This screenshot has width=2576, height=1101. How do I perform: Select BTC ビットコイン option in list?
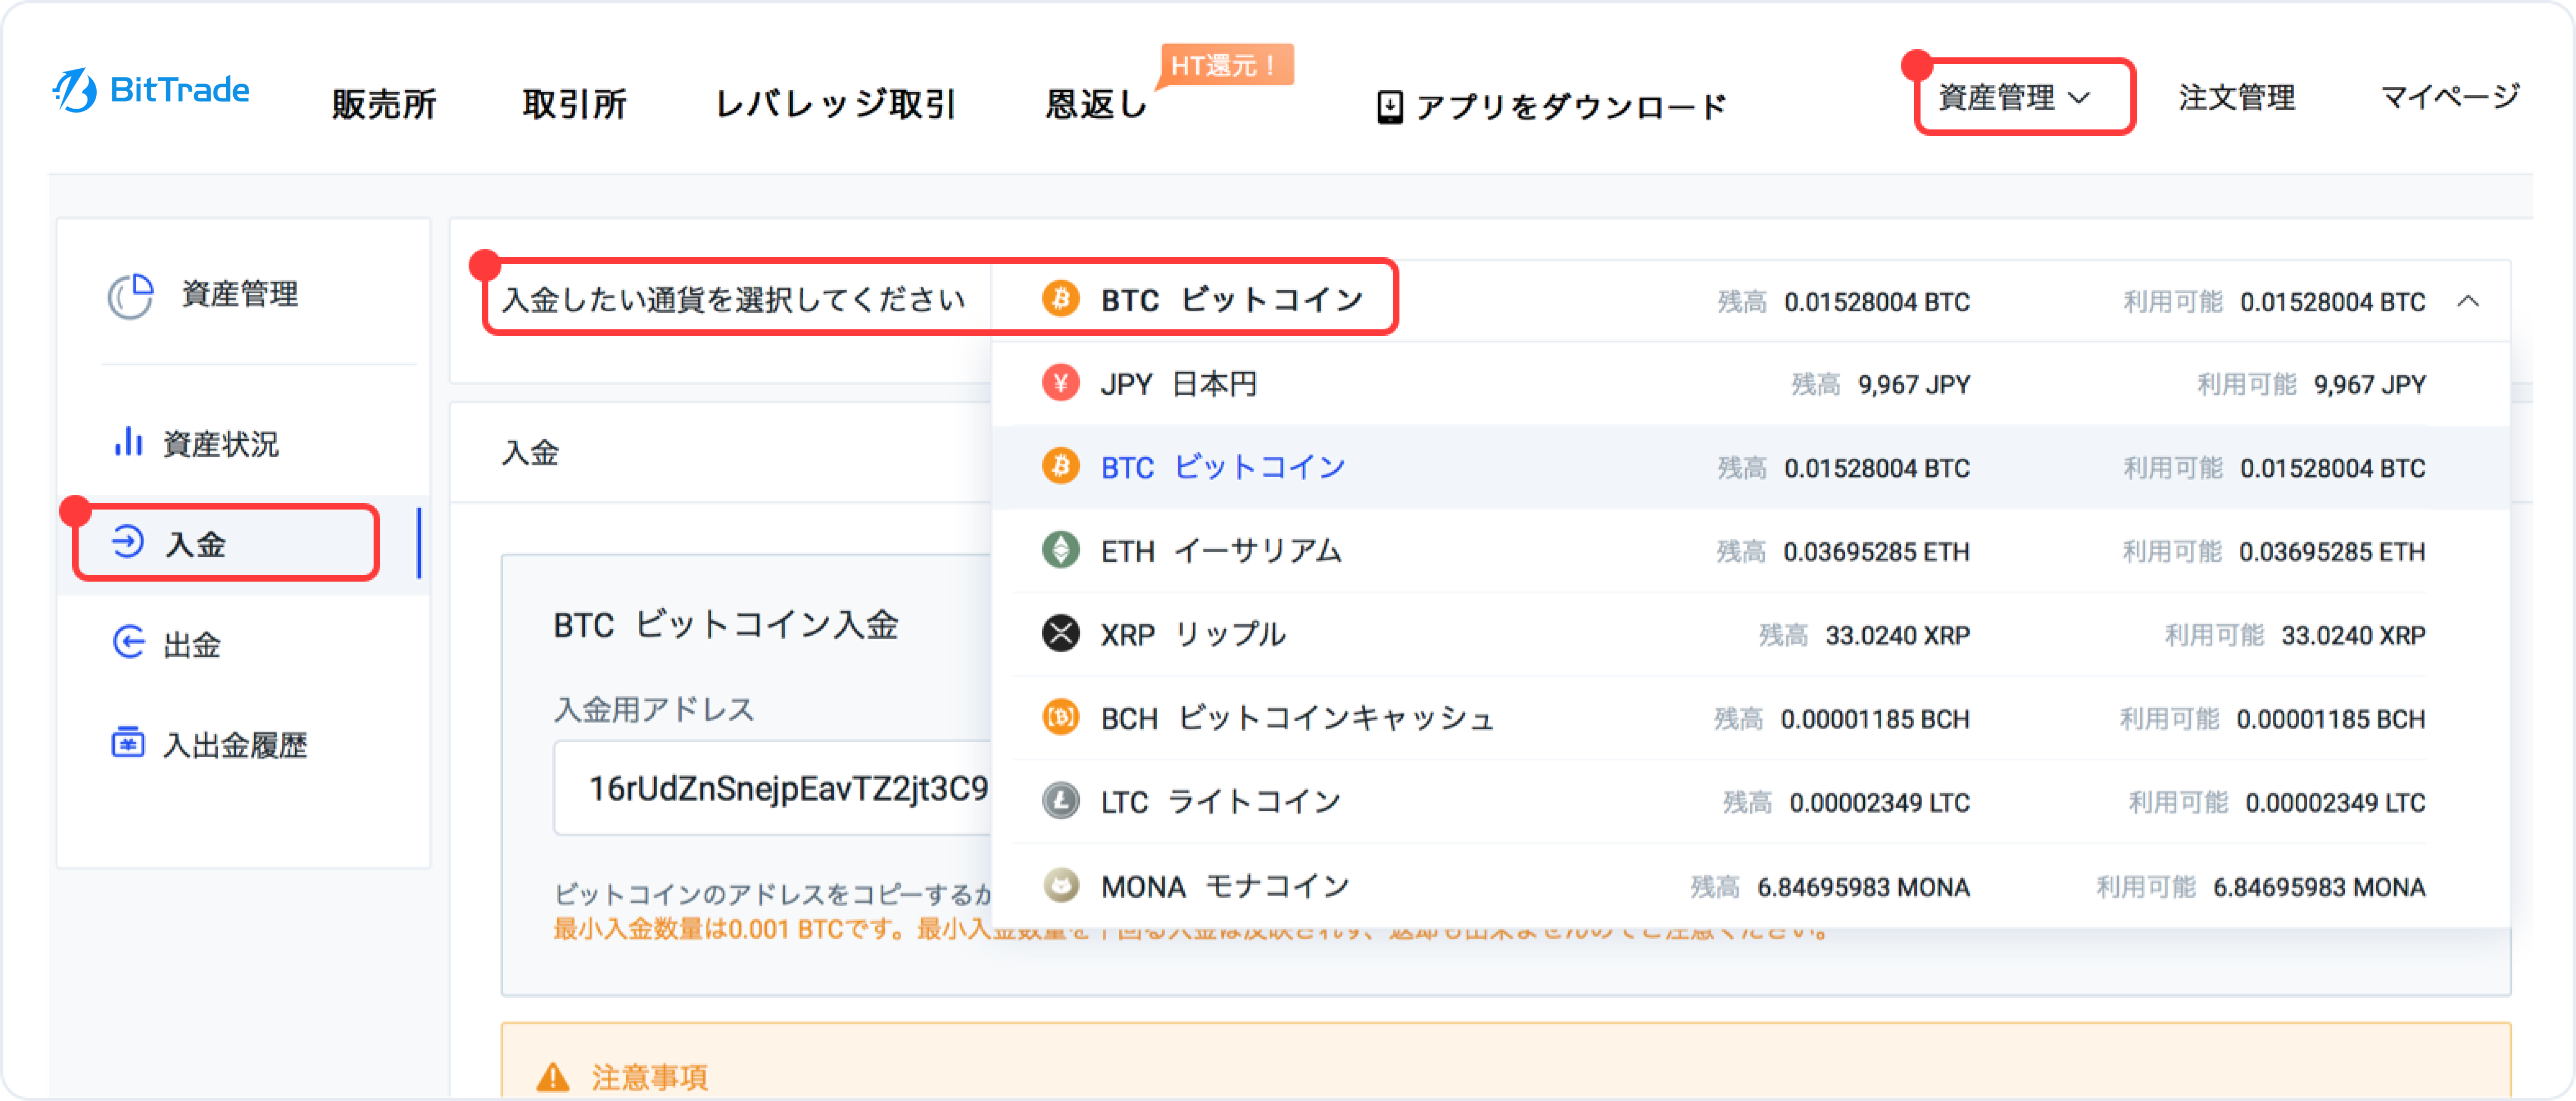[1751, 467]
